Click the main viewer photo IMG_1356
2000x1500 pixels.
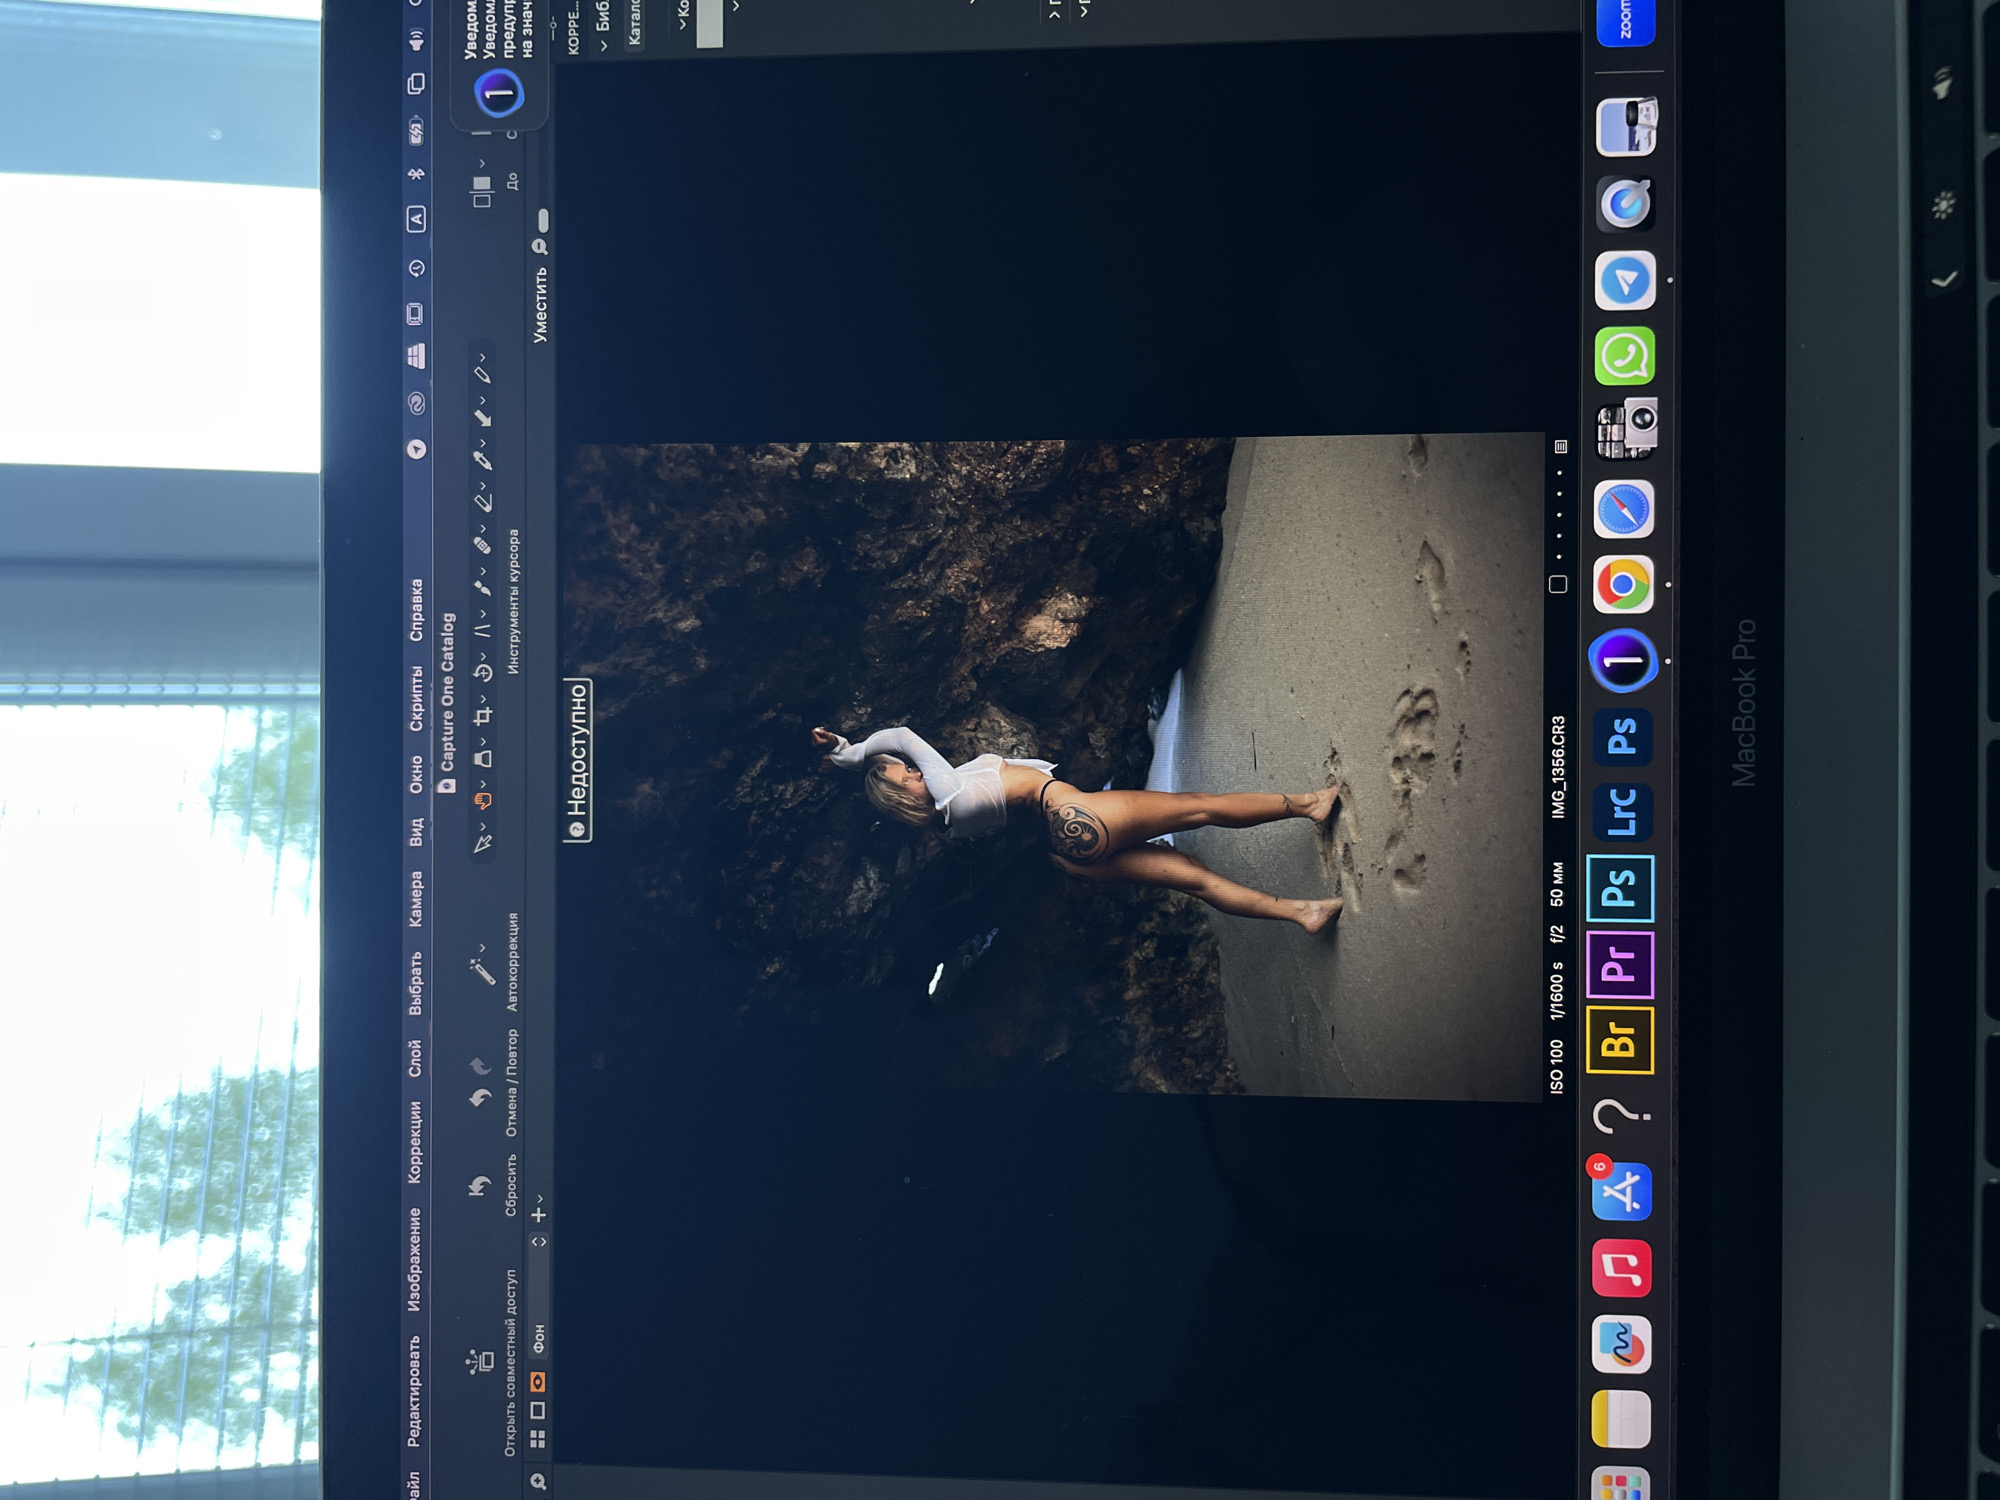click(x=1055, y=766)
